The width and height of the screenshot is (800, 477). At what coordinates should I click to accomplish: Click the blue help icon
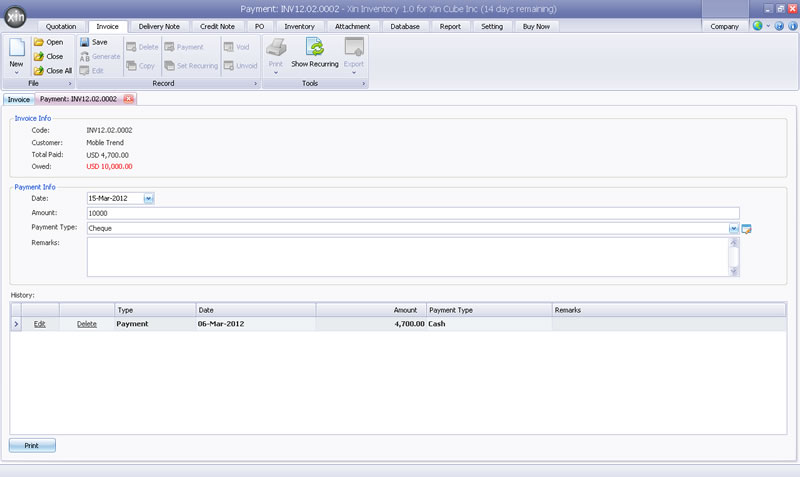click(x=779, y=26)
